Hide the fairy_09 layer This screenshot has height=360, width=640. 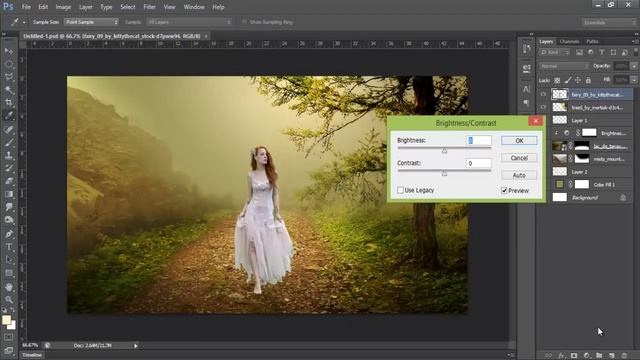543,94
